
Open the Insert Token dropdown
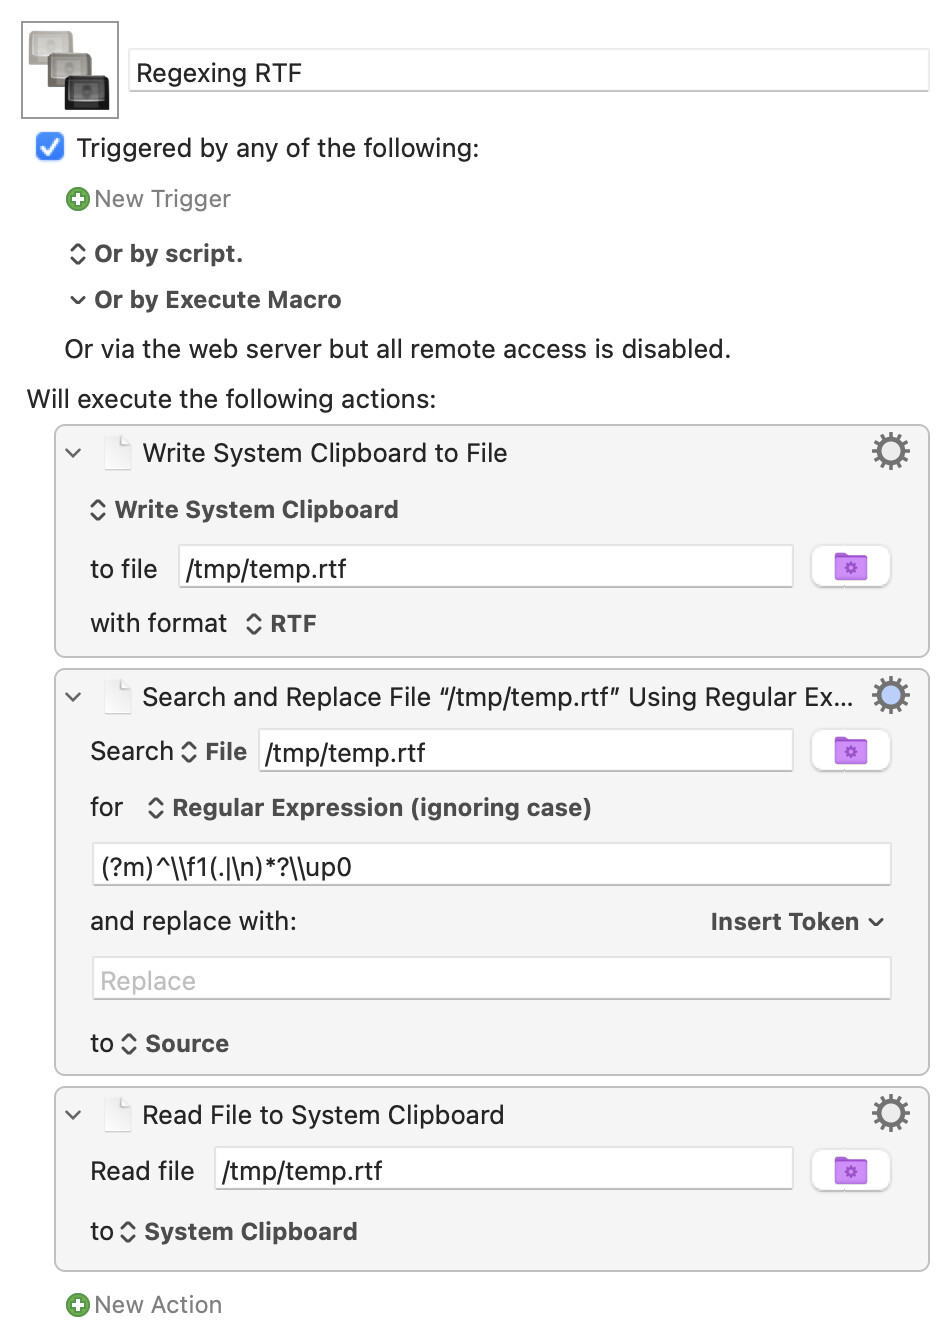pos(797,922)
